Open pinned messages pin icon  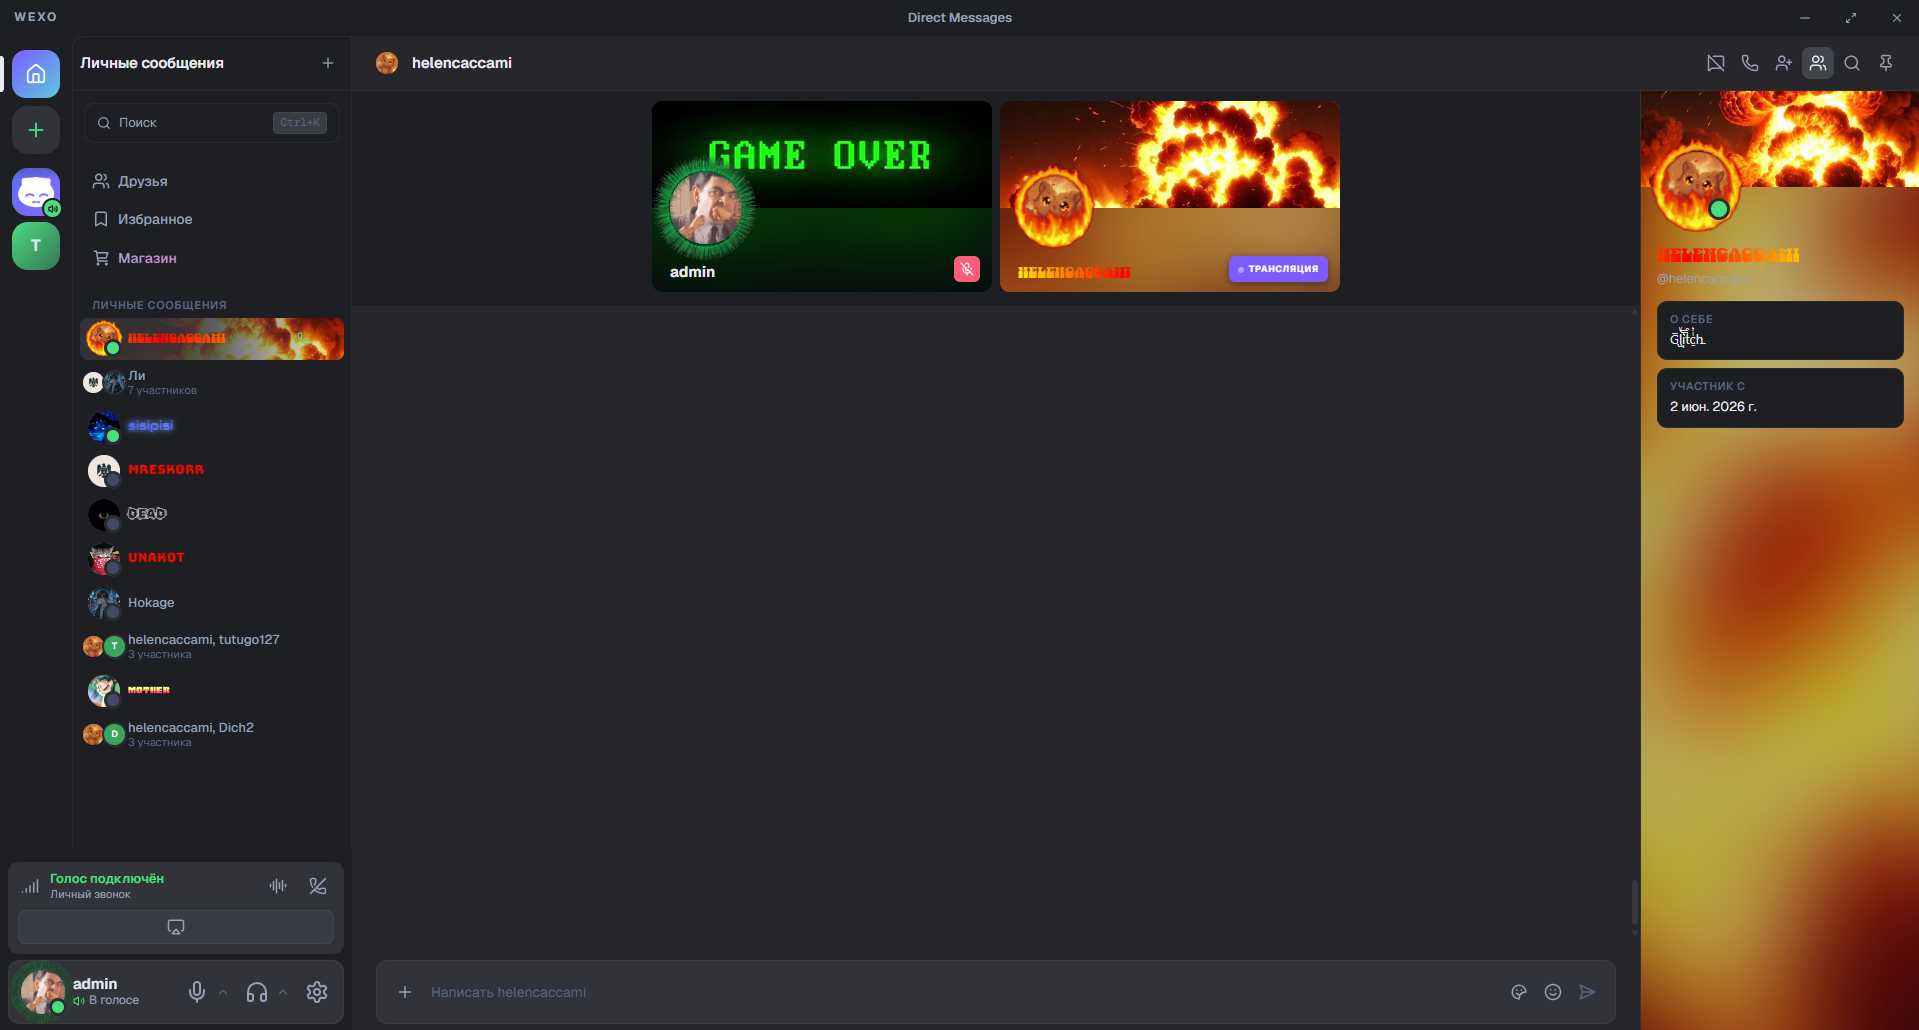coord(1885,63)
